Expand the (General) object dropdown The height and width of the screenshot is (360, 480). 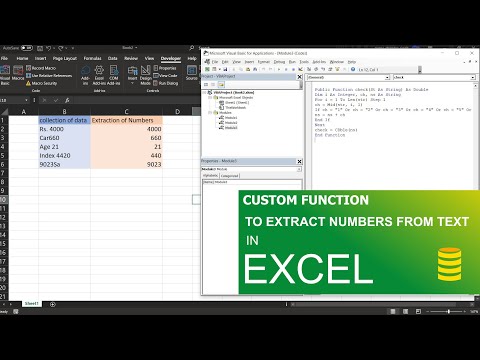click(x=387, y=77)
